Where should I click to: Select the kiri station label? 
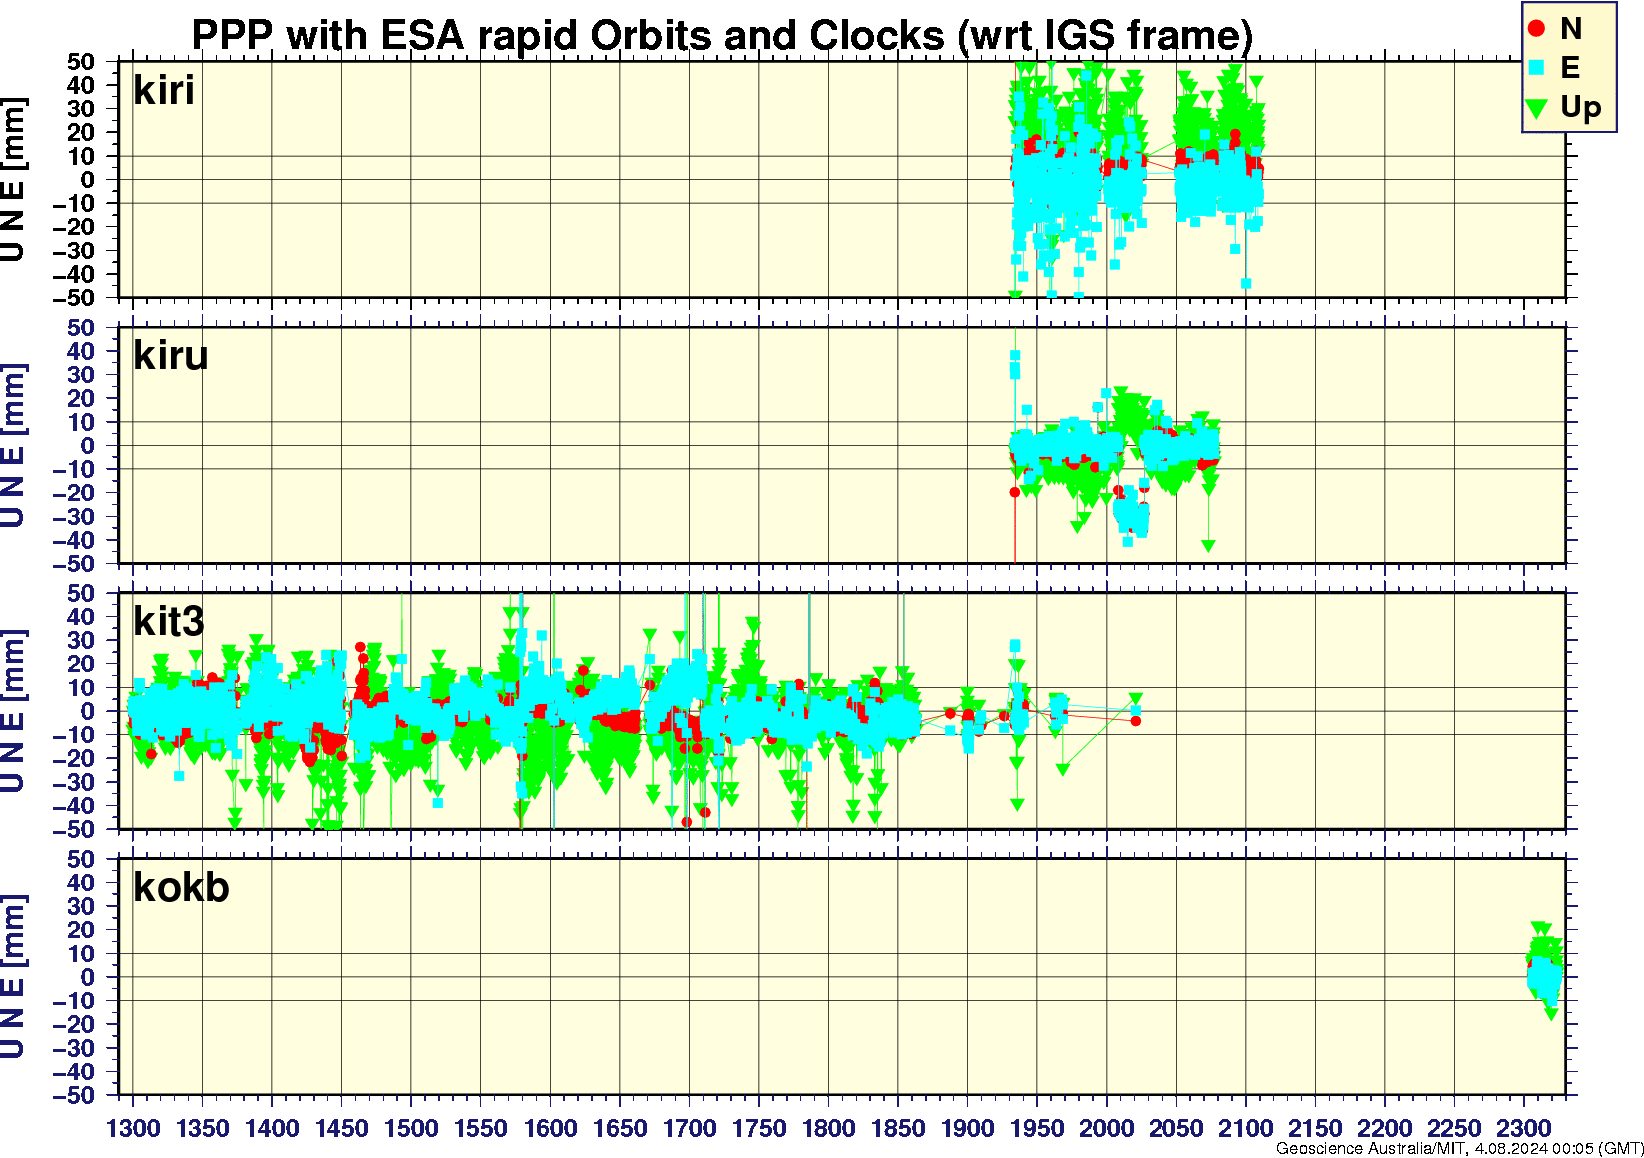coord(164,91)
